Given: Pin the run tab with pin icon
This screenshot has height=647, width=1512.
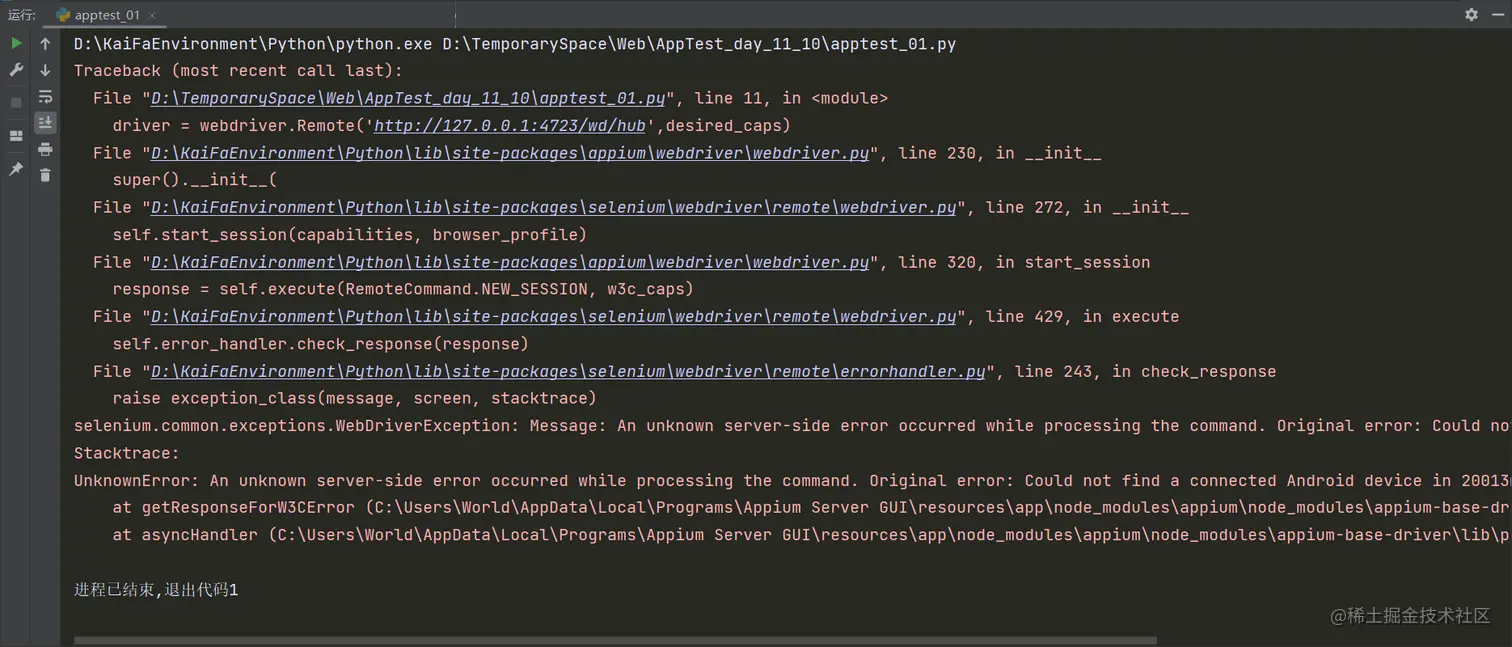Looking at the screenshot, I should click(16, 170).
